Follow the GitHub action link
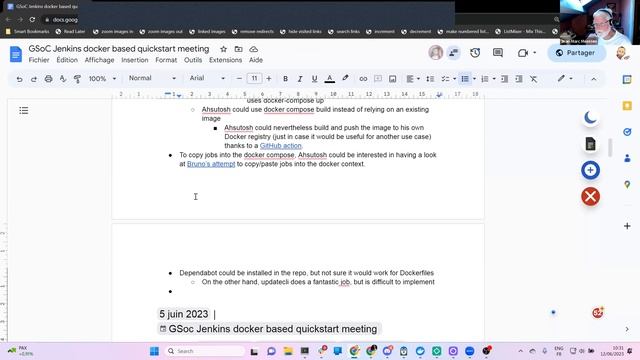640x360 pixels. 280,146
